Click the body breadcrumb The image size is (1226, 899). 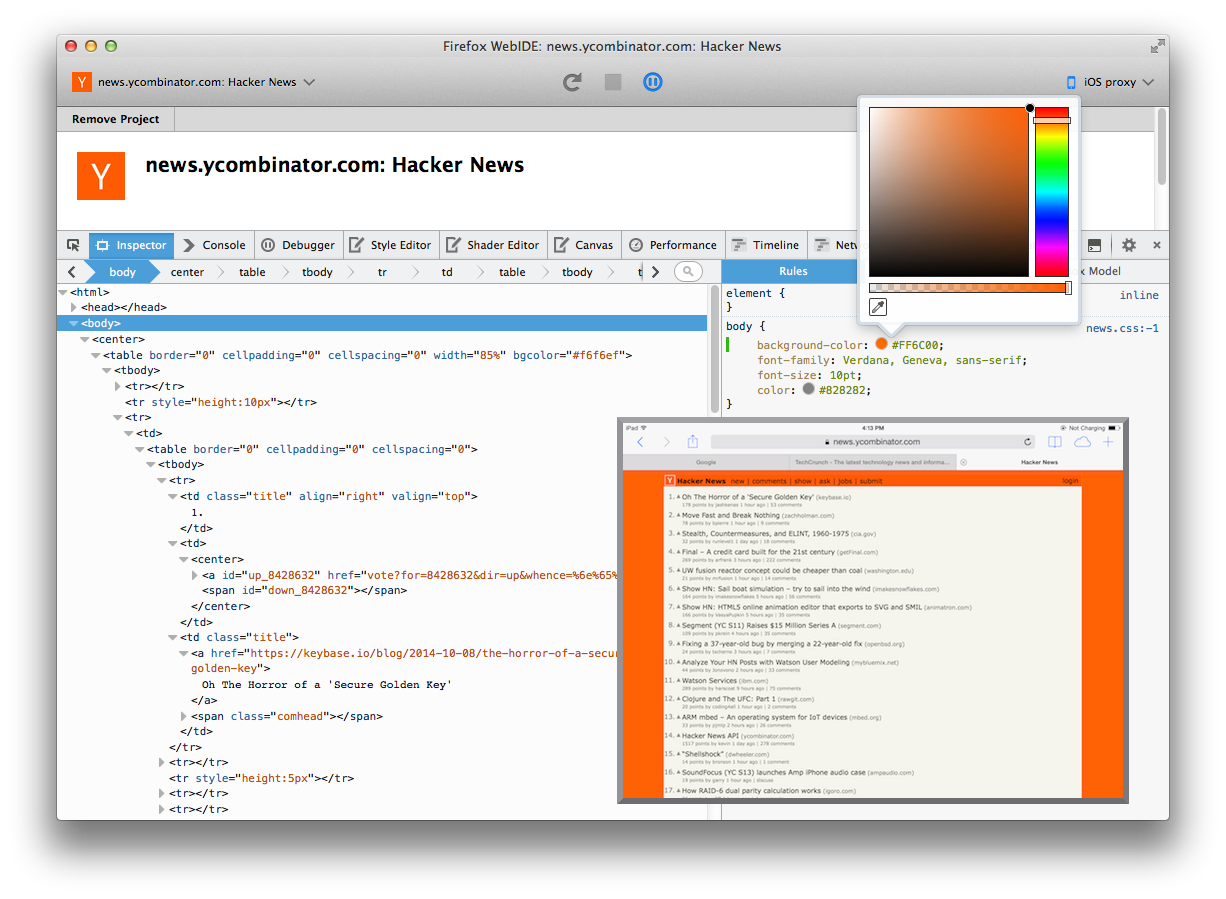(x=122, y=272)
